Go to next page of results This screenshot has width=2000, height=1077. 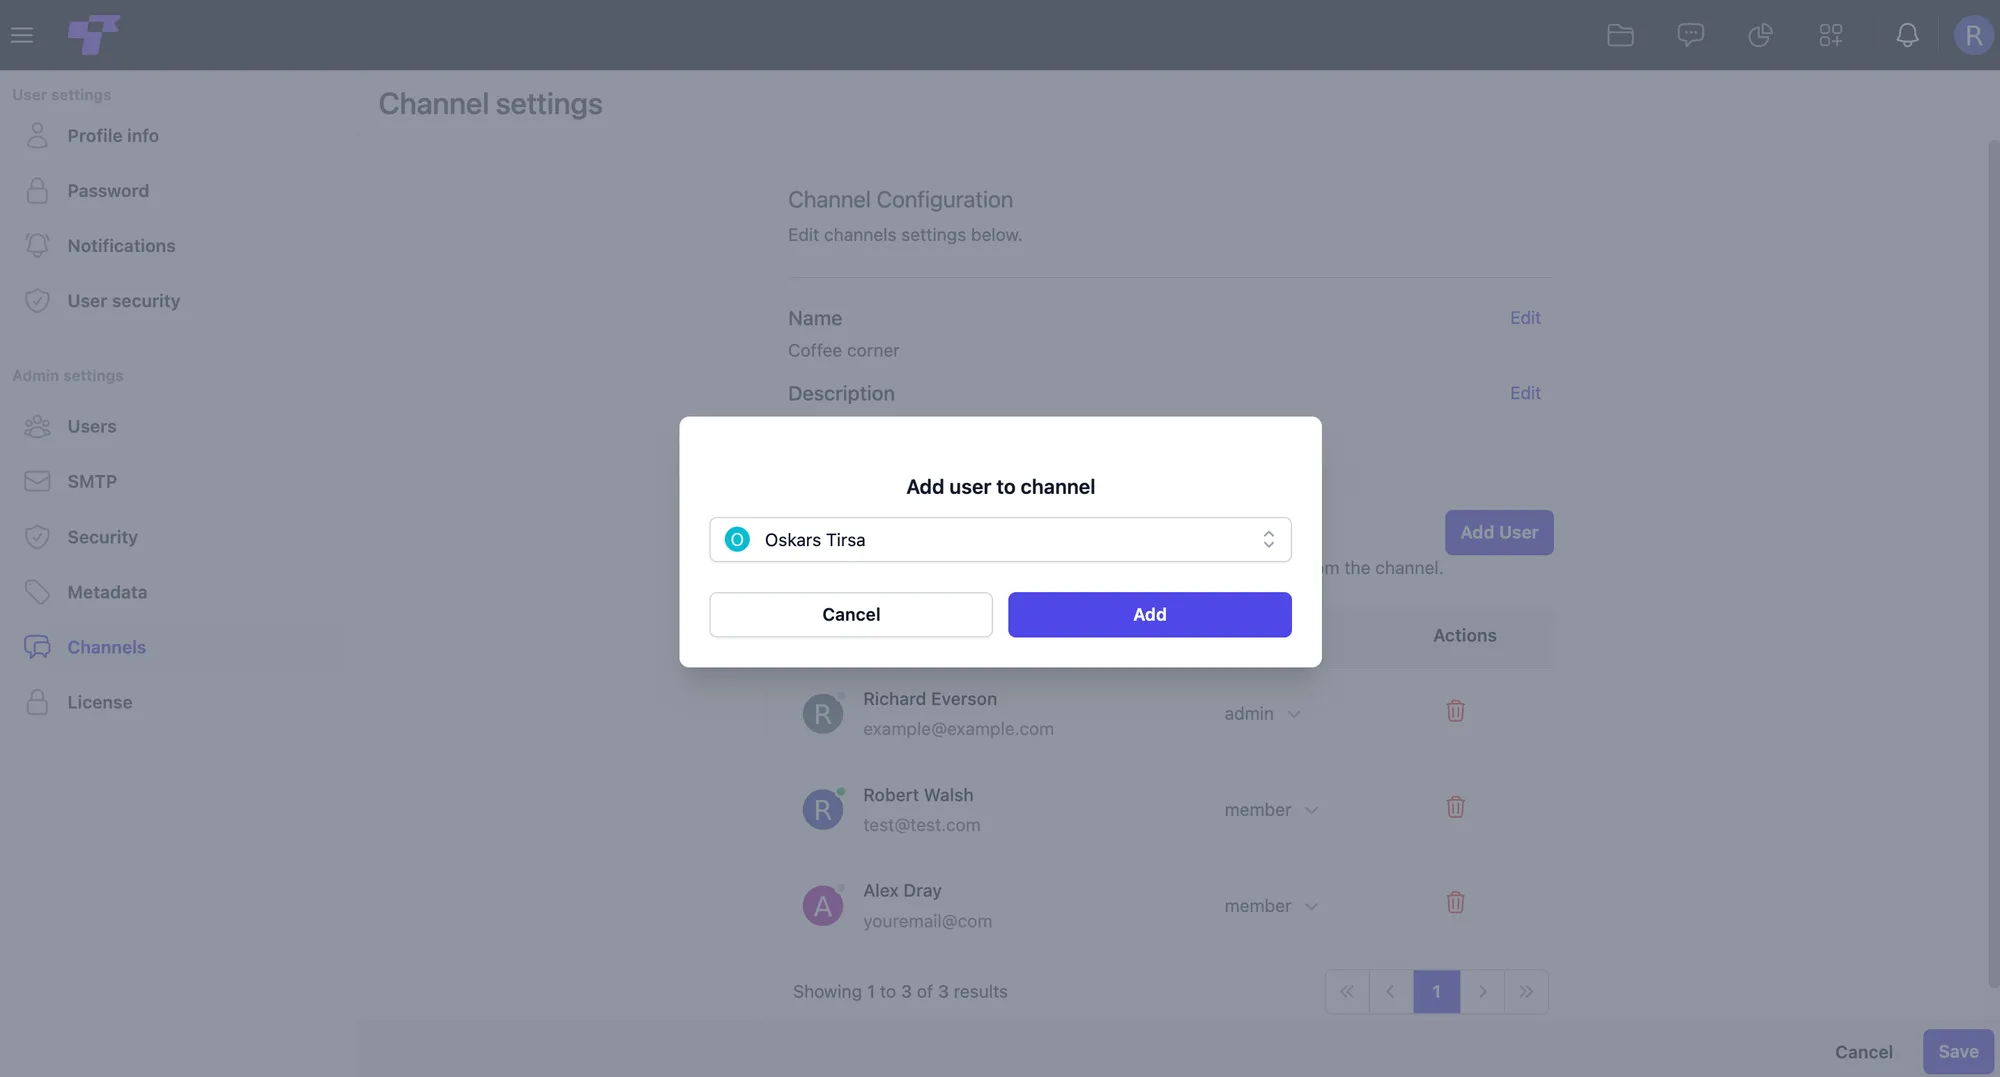pos(1482,992)
